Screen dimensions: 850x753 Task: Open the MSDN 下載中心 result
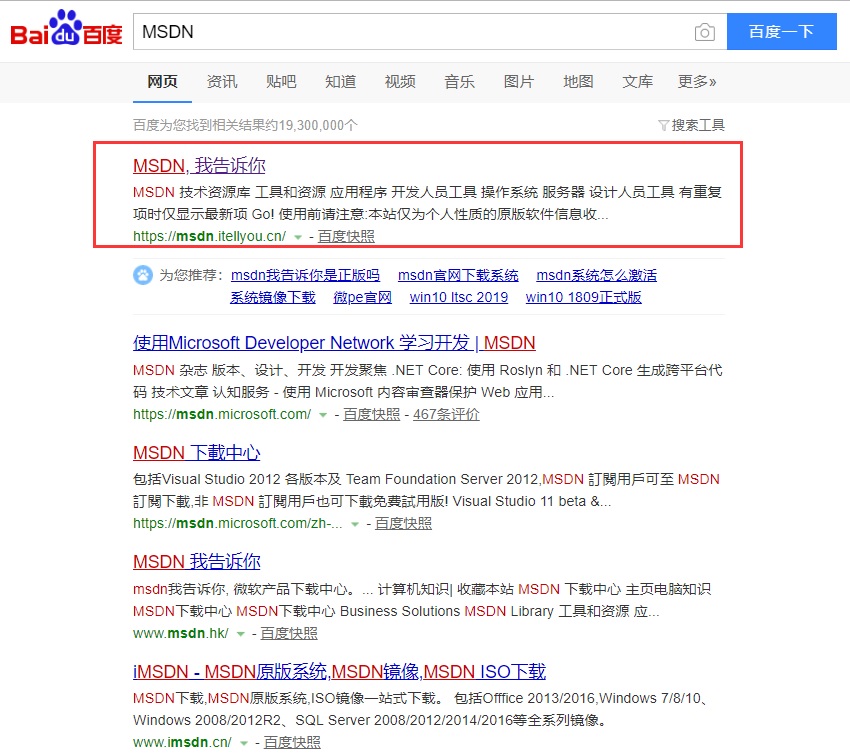point(197,453)
